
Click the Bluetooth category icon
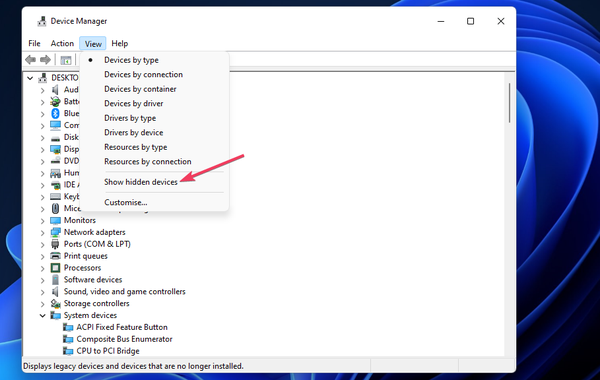pyautogui.click(x=55, y=113)
